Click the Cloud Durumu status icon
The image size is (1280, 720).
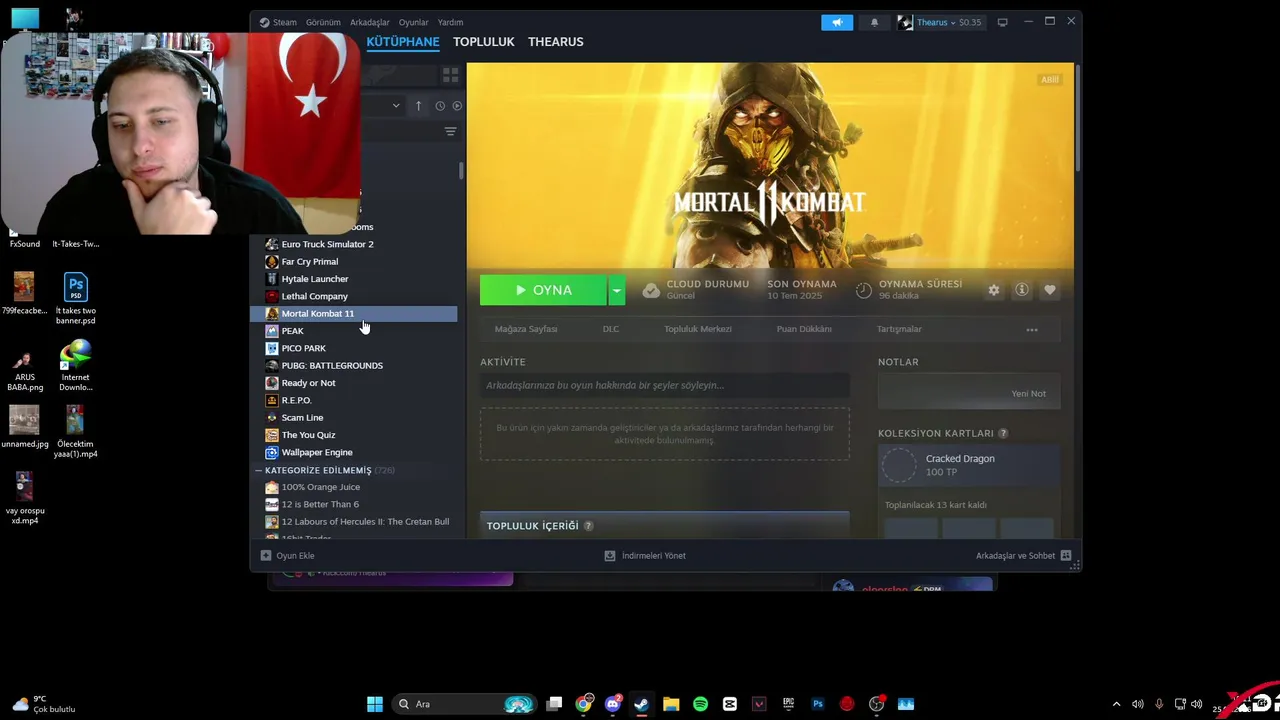651,290
